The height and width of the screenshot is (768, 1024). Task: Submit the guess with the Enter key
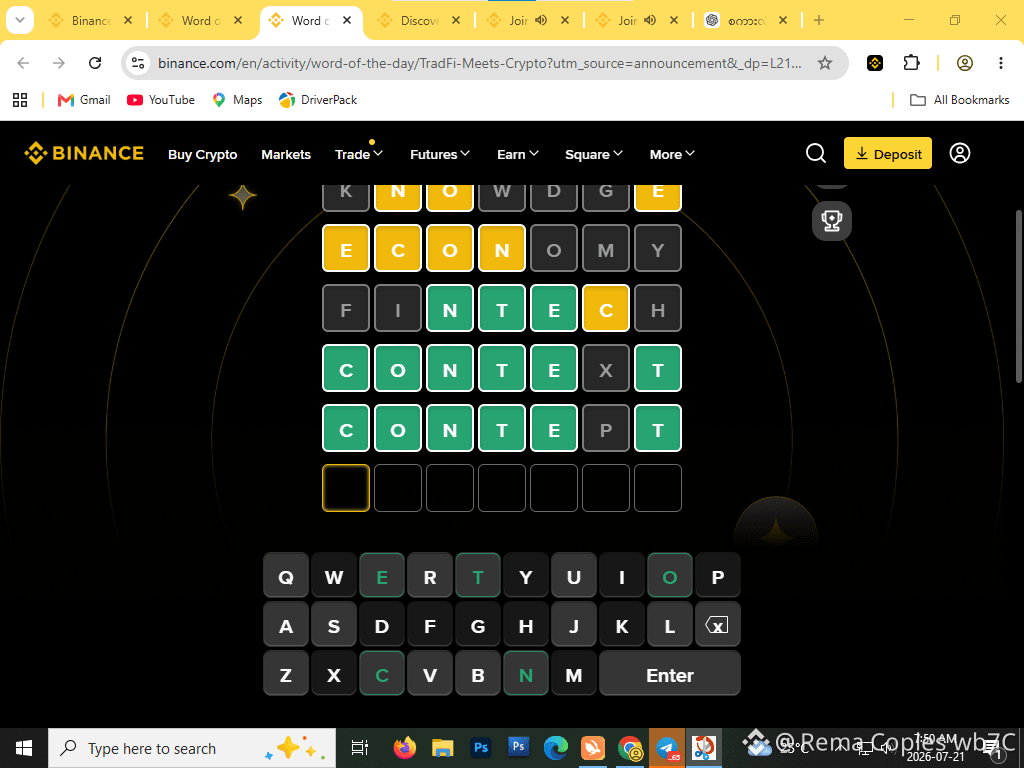click(669, 675)
